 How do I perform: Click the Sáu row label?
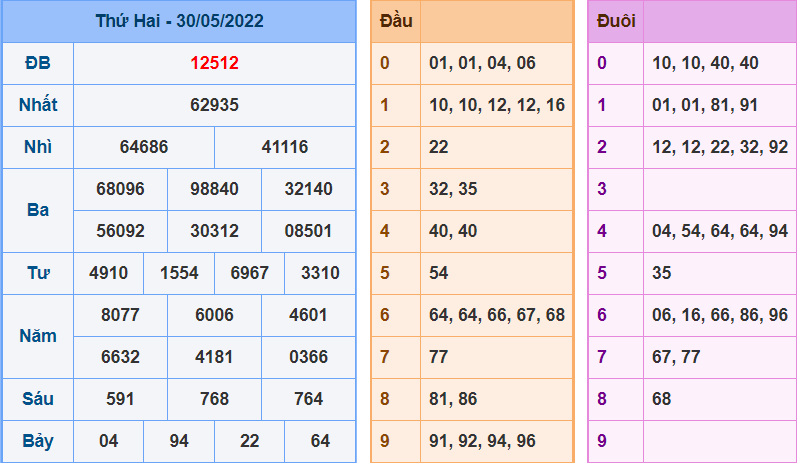pos(38,399)
